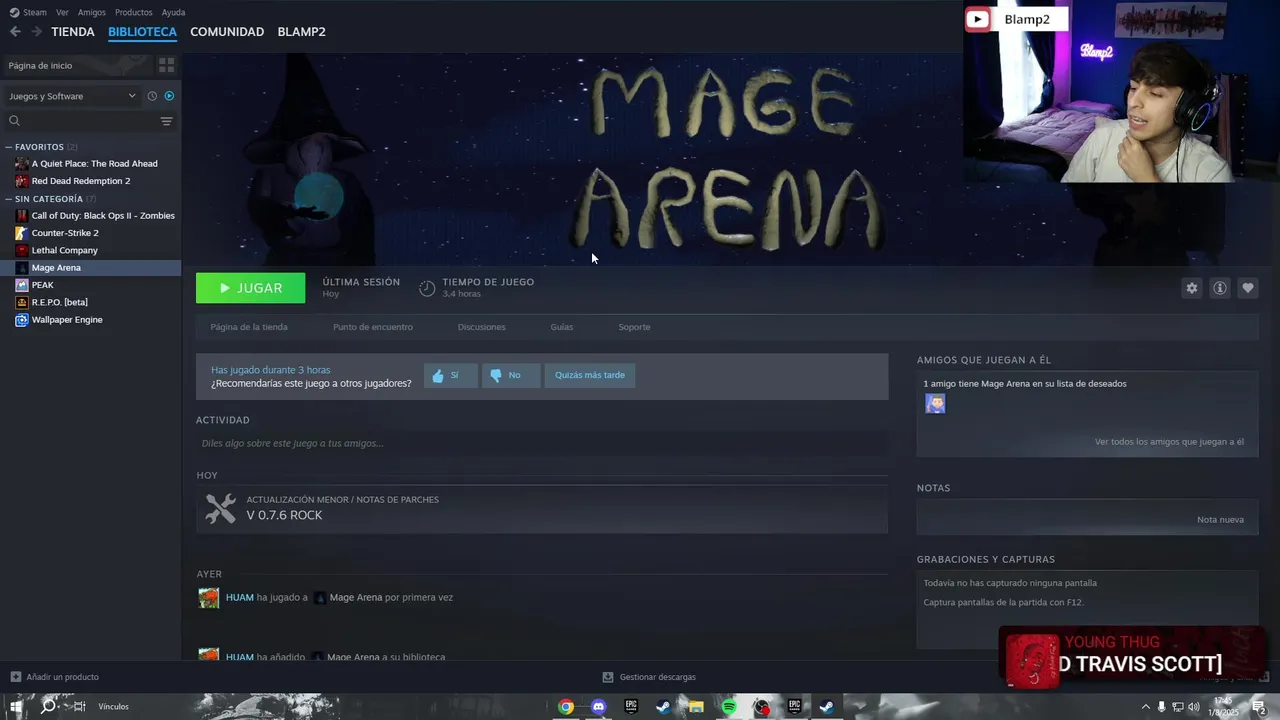Open advanced filters icon beside library search
The width and height of the screenshot is (1280, 720).
point(166,121)
